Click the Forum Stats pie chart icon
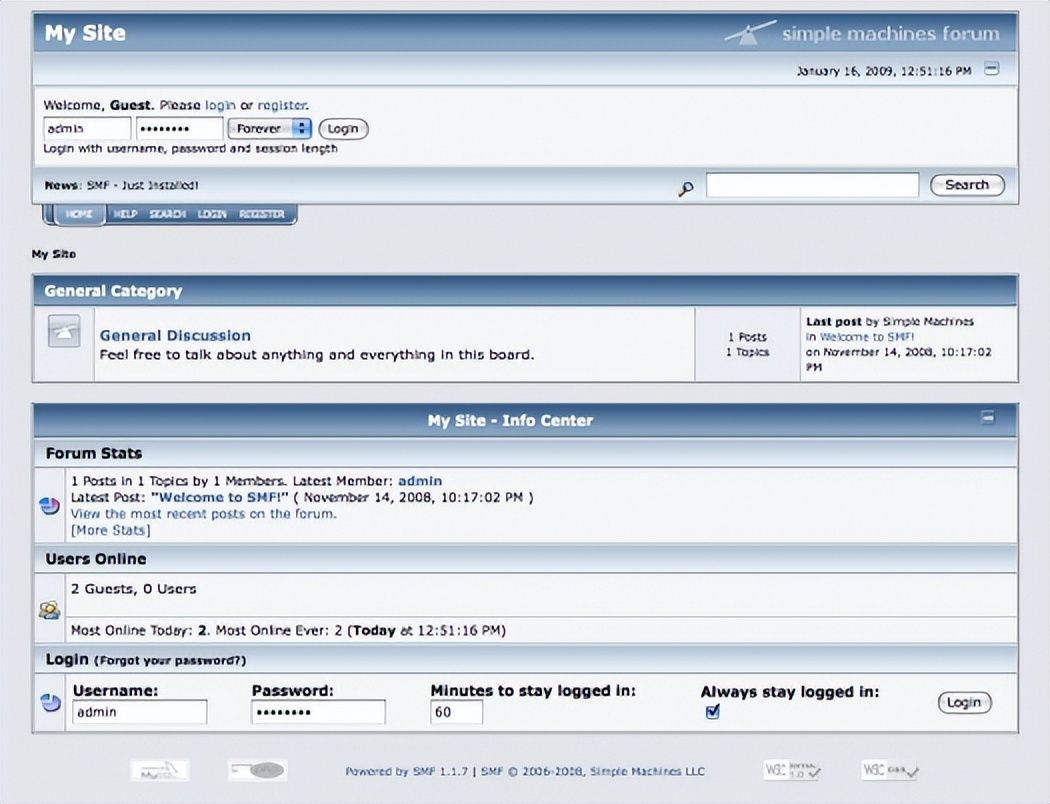The height and width of the screenshot is (804, 1050). [x=50, y=505]
